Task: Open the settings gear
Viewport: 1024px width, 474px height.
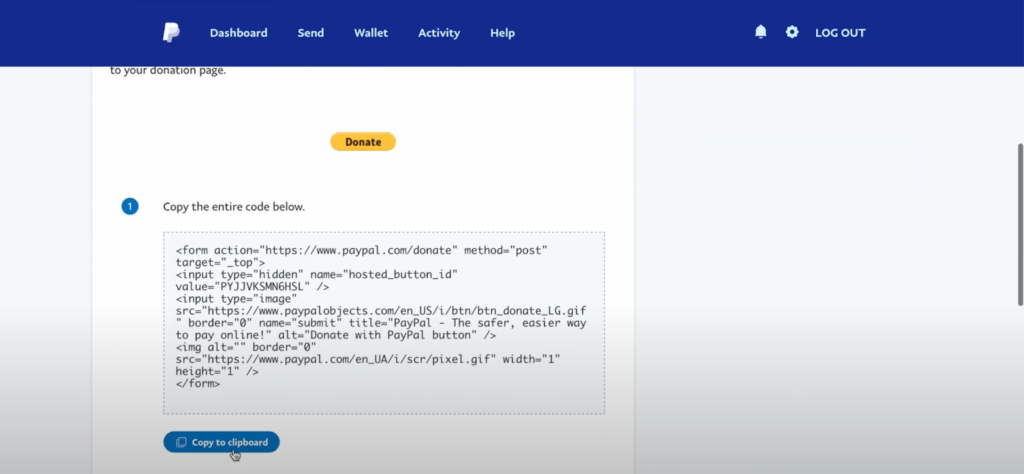Action: [x=792, y=32]
